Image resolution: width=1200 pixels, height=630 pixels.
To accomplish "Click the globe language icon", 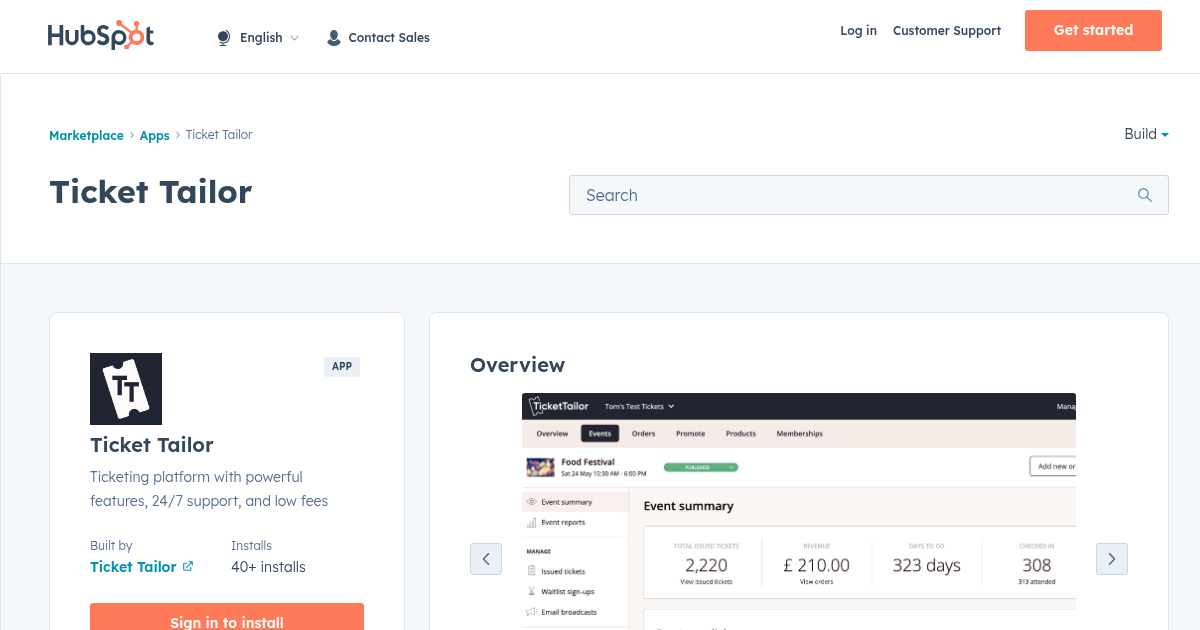I will 223,38.
